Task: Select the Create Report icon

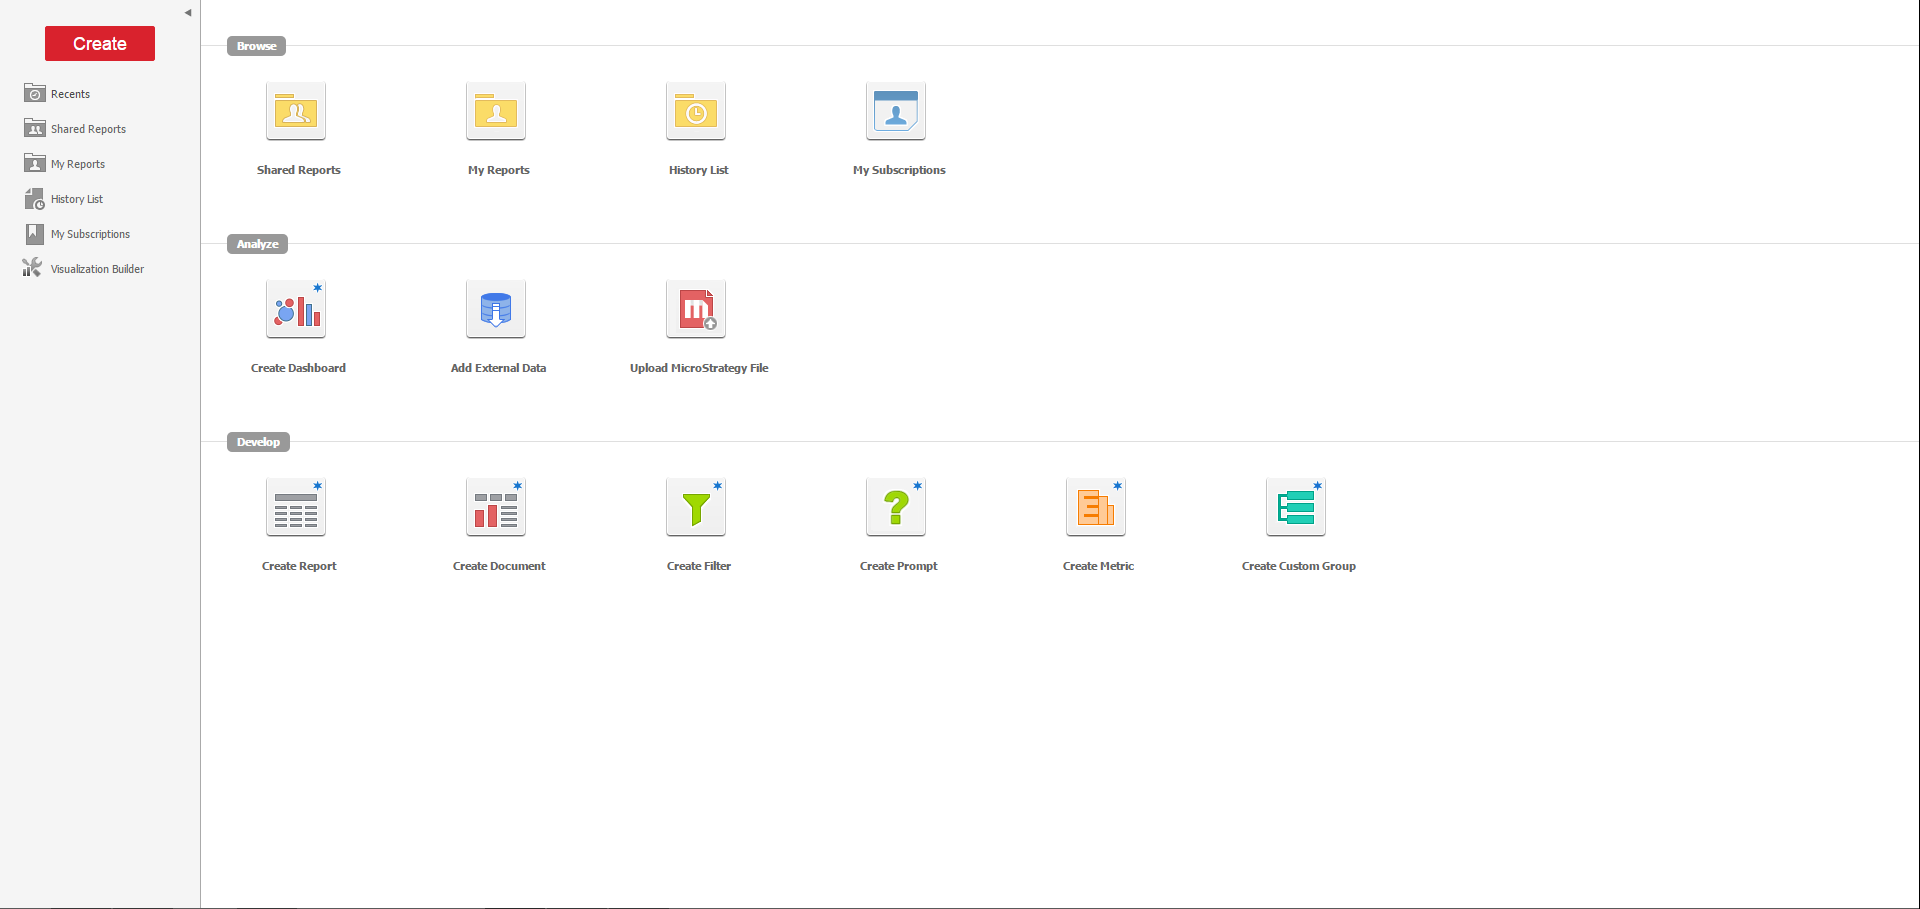Action: 296,506
